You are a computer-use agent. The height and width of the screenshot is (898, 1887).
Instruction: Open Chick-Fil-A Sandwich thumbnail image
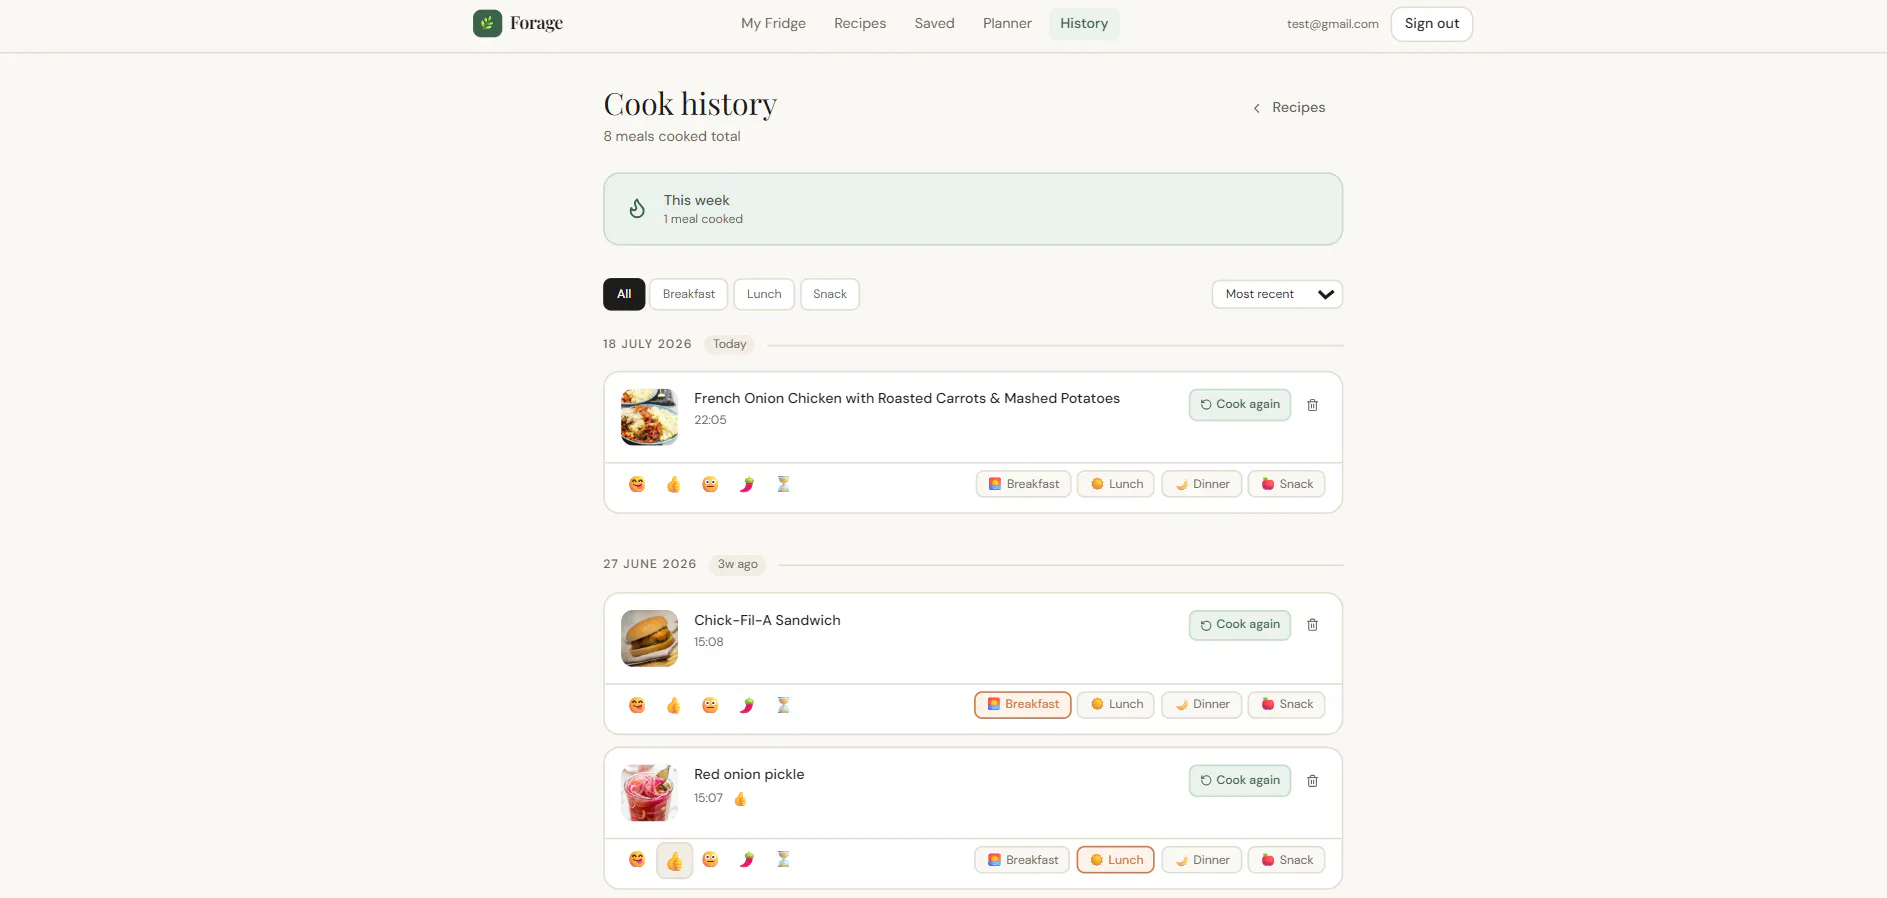tap(649, 638)
